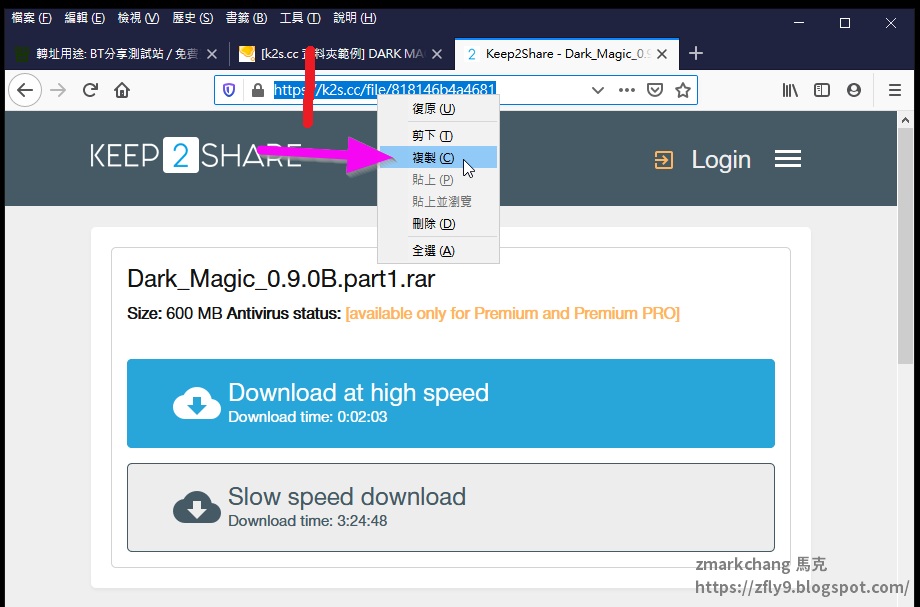Expand the address bar history dropdown
This screenshot has height=607, width=920.
coord(597,90)
